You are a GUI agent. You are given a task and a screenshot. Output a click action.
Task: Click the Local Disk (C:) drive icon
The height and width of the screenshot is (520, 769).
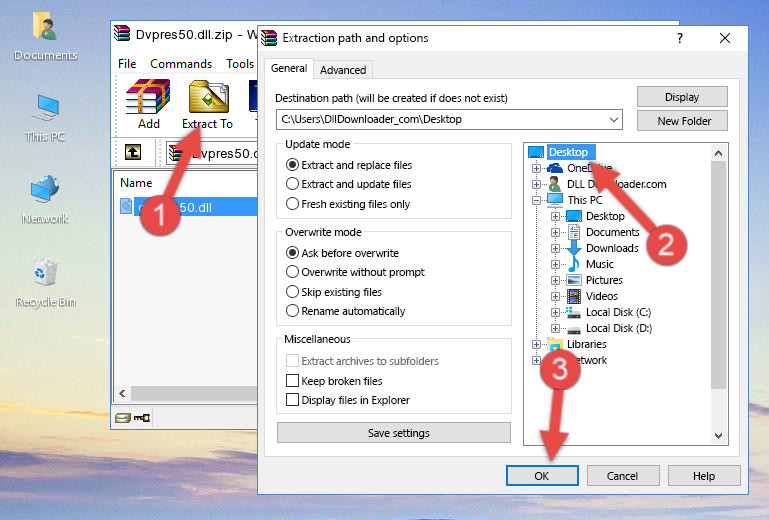[574, 312]
